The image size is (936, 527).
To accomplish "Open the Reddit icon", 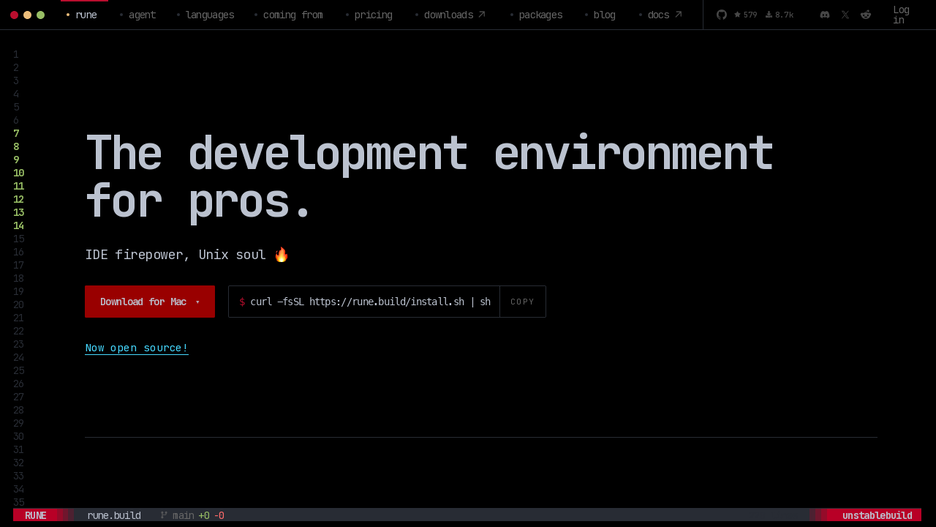I will tap(866, 15).
